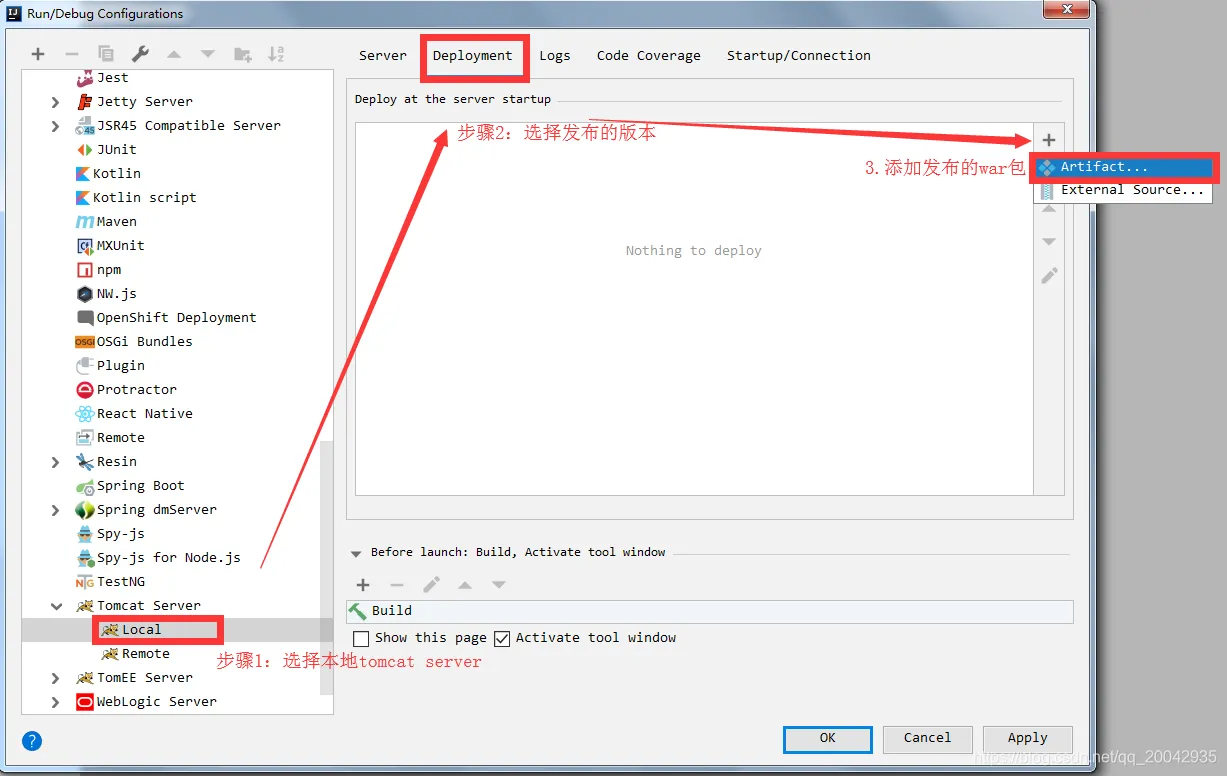Screen dimensions: 1227x776
Task: Remove the selected Before launch task
Action: tap(397, 585)
